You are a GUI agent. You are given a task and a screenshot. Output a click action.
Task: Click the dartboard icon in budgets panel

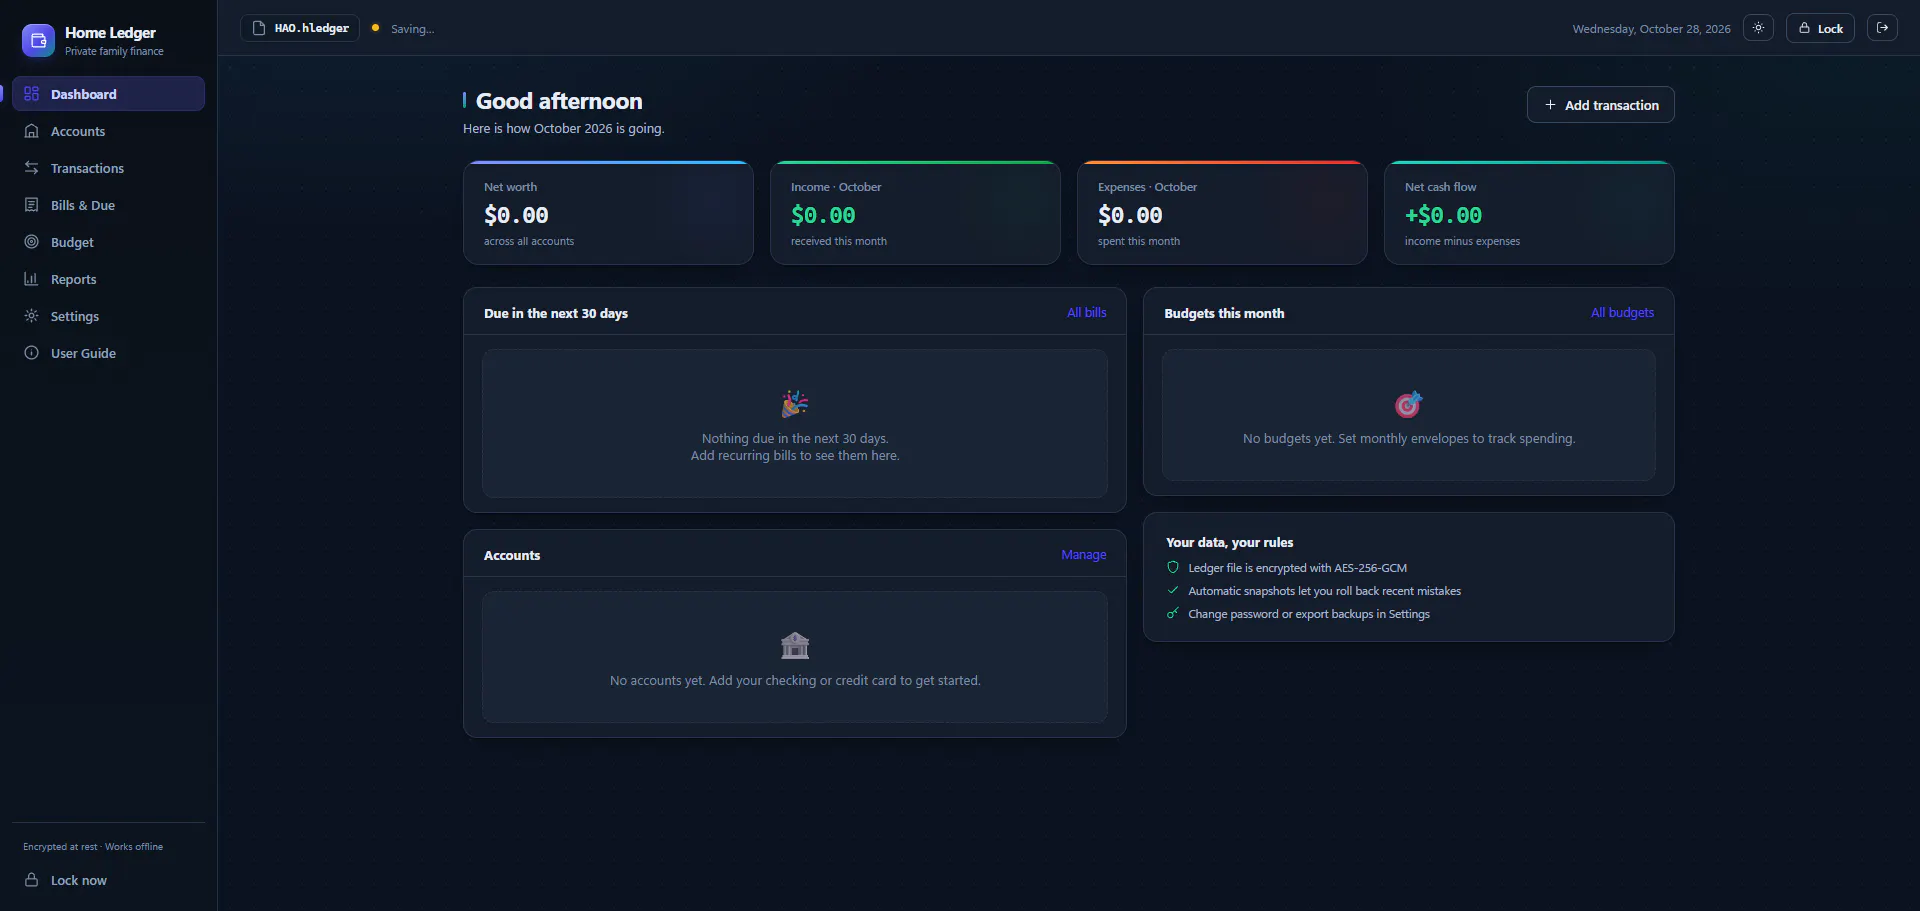(x=1409, y=404)
